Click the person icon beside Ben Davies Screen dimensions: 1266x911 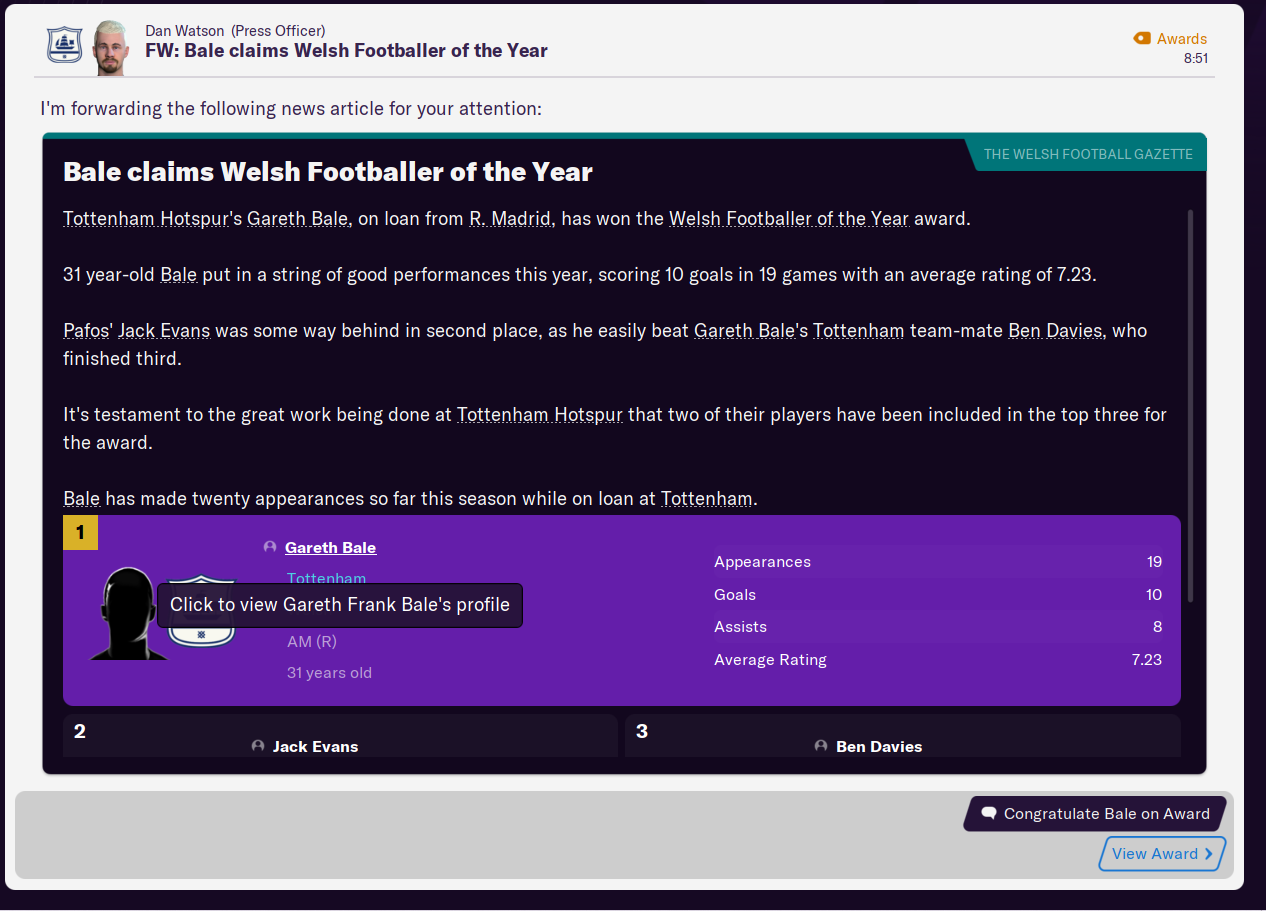point(821,746)
